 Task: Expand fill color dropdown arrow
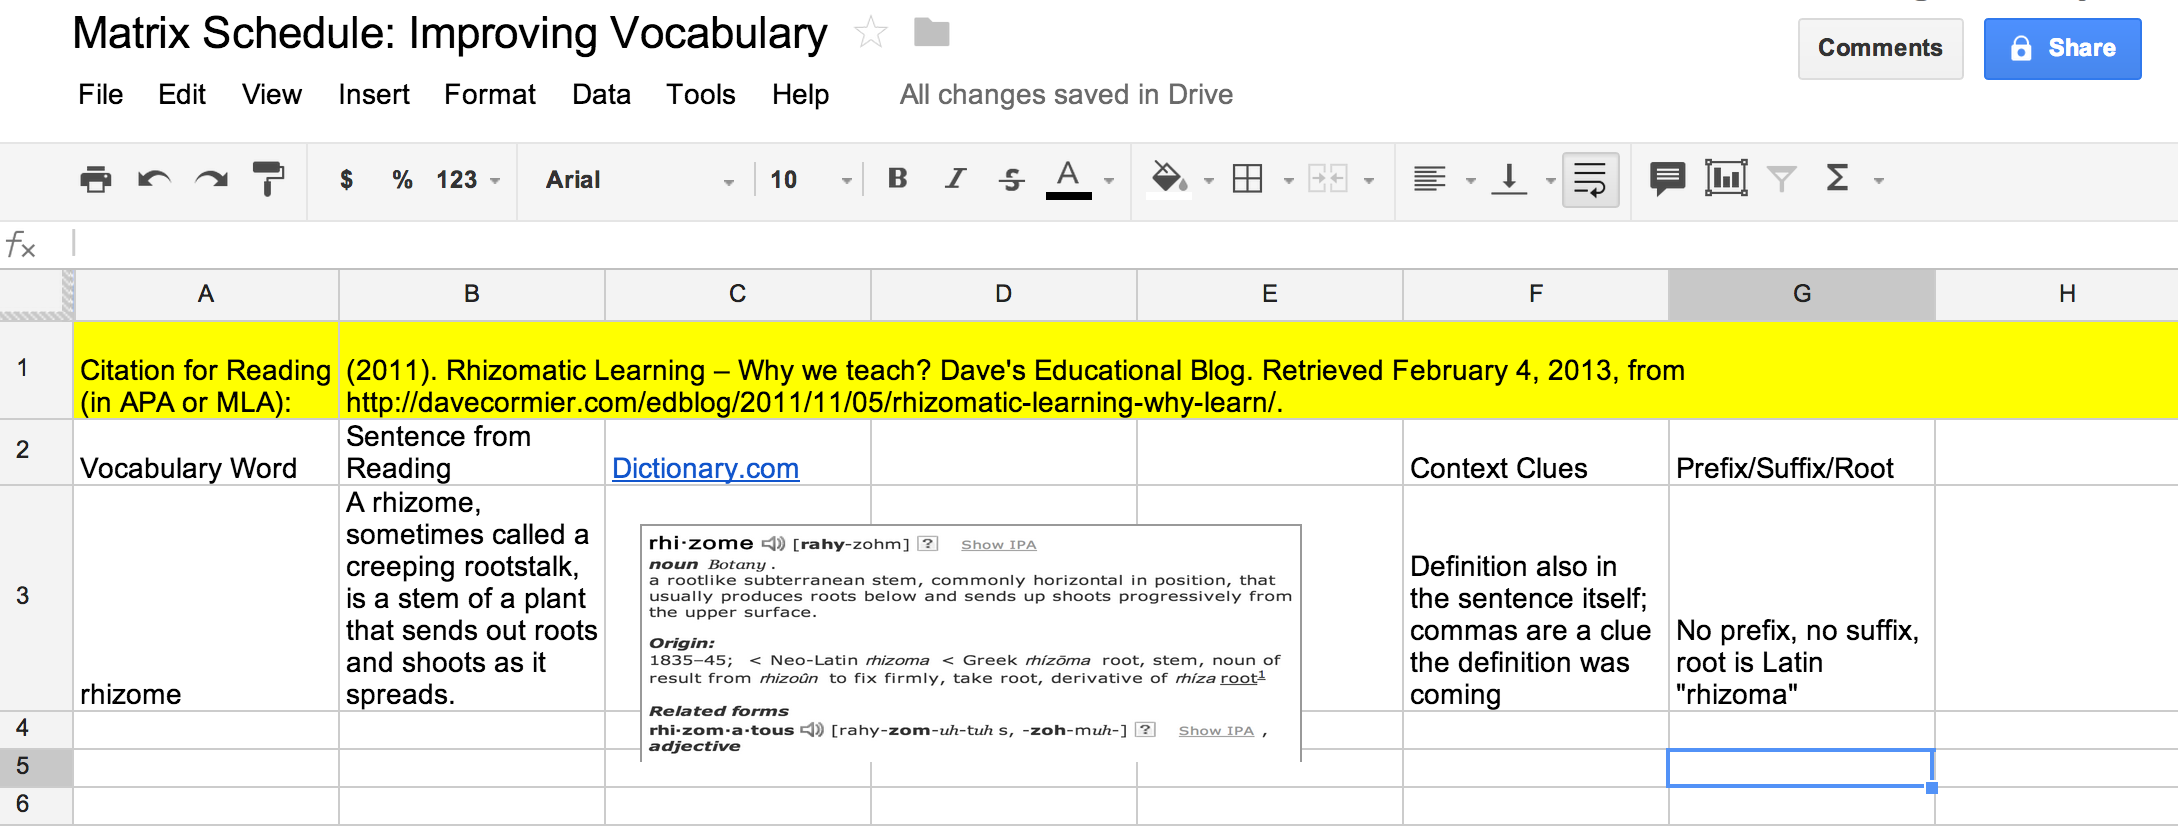click(1209, 181)
